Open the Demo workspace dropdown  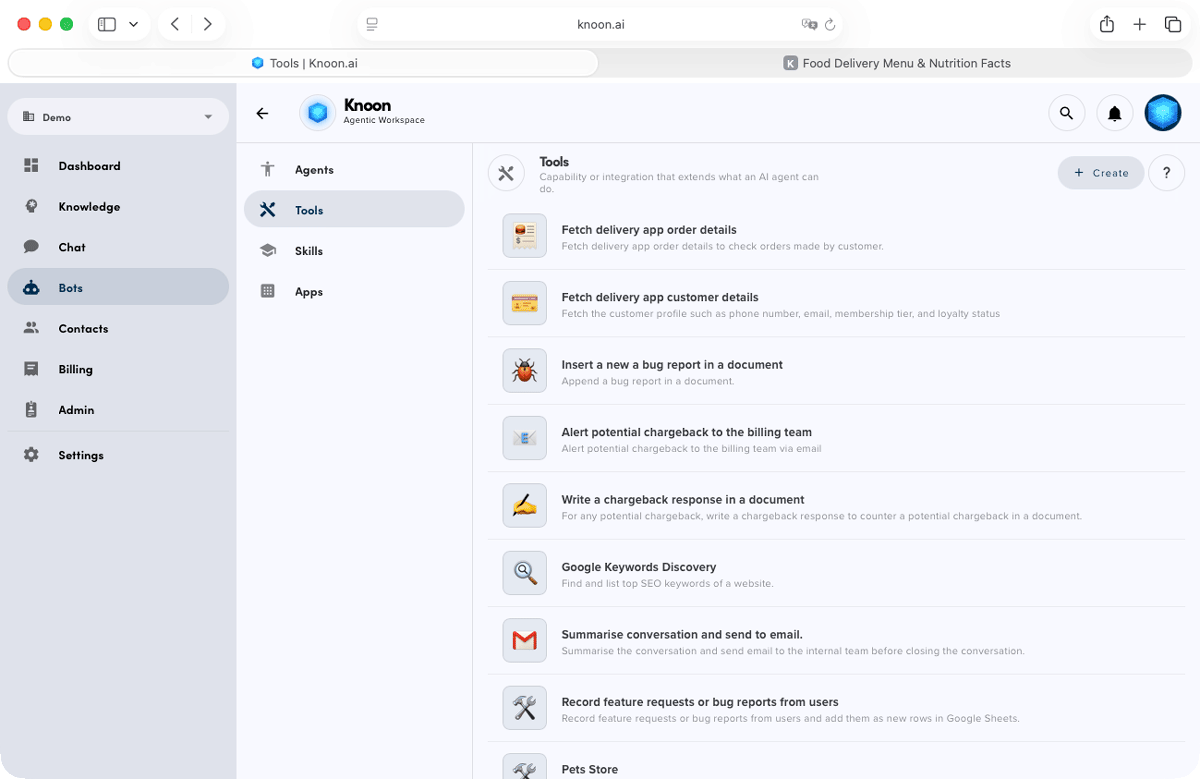(118, 117)
